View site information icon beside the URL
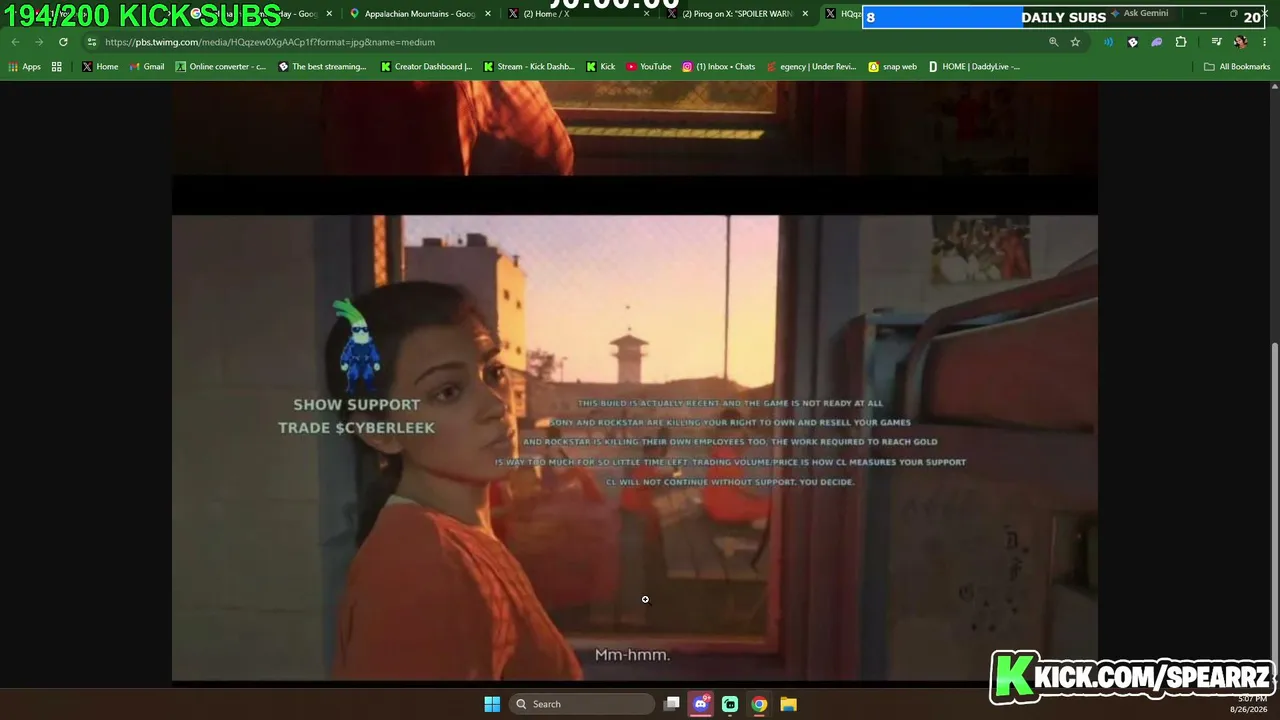 [x=92, y=42]
